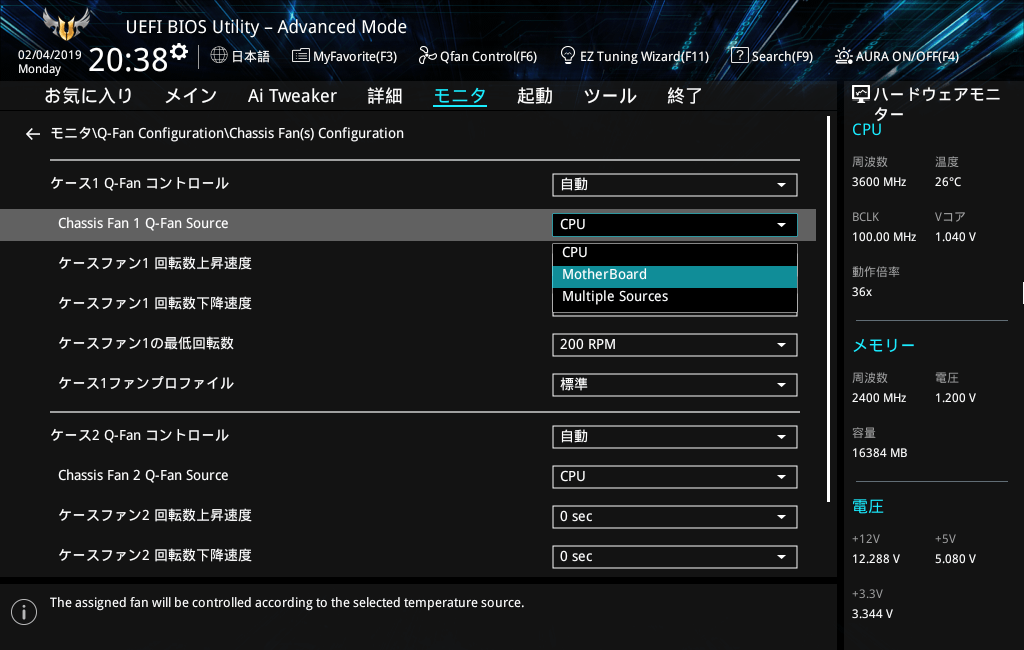Click the globe language icon

pos(219,56)
